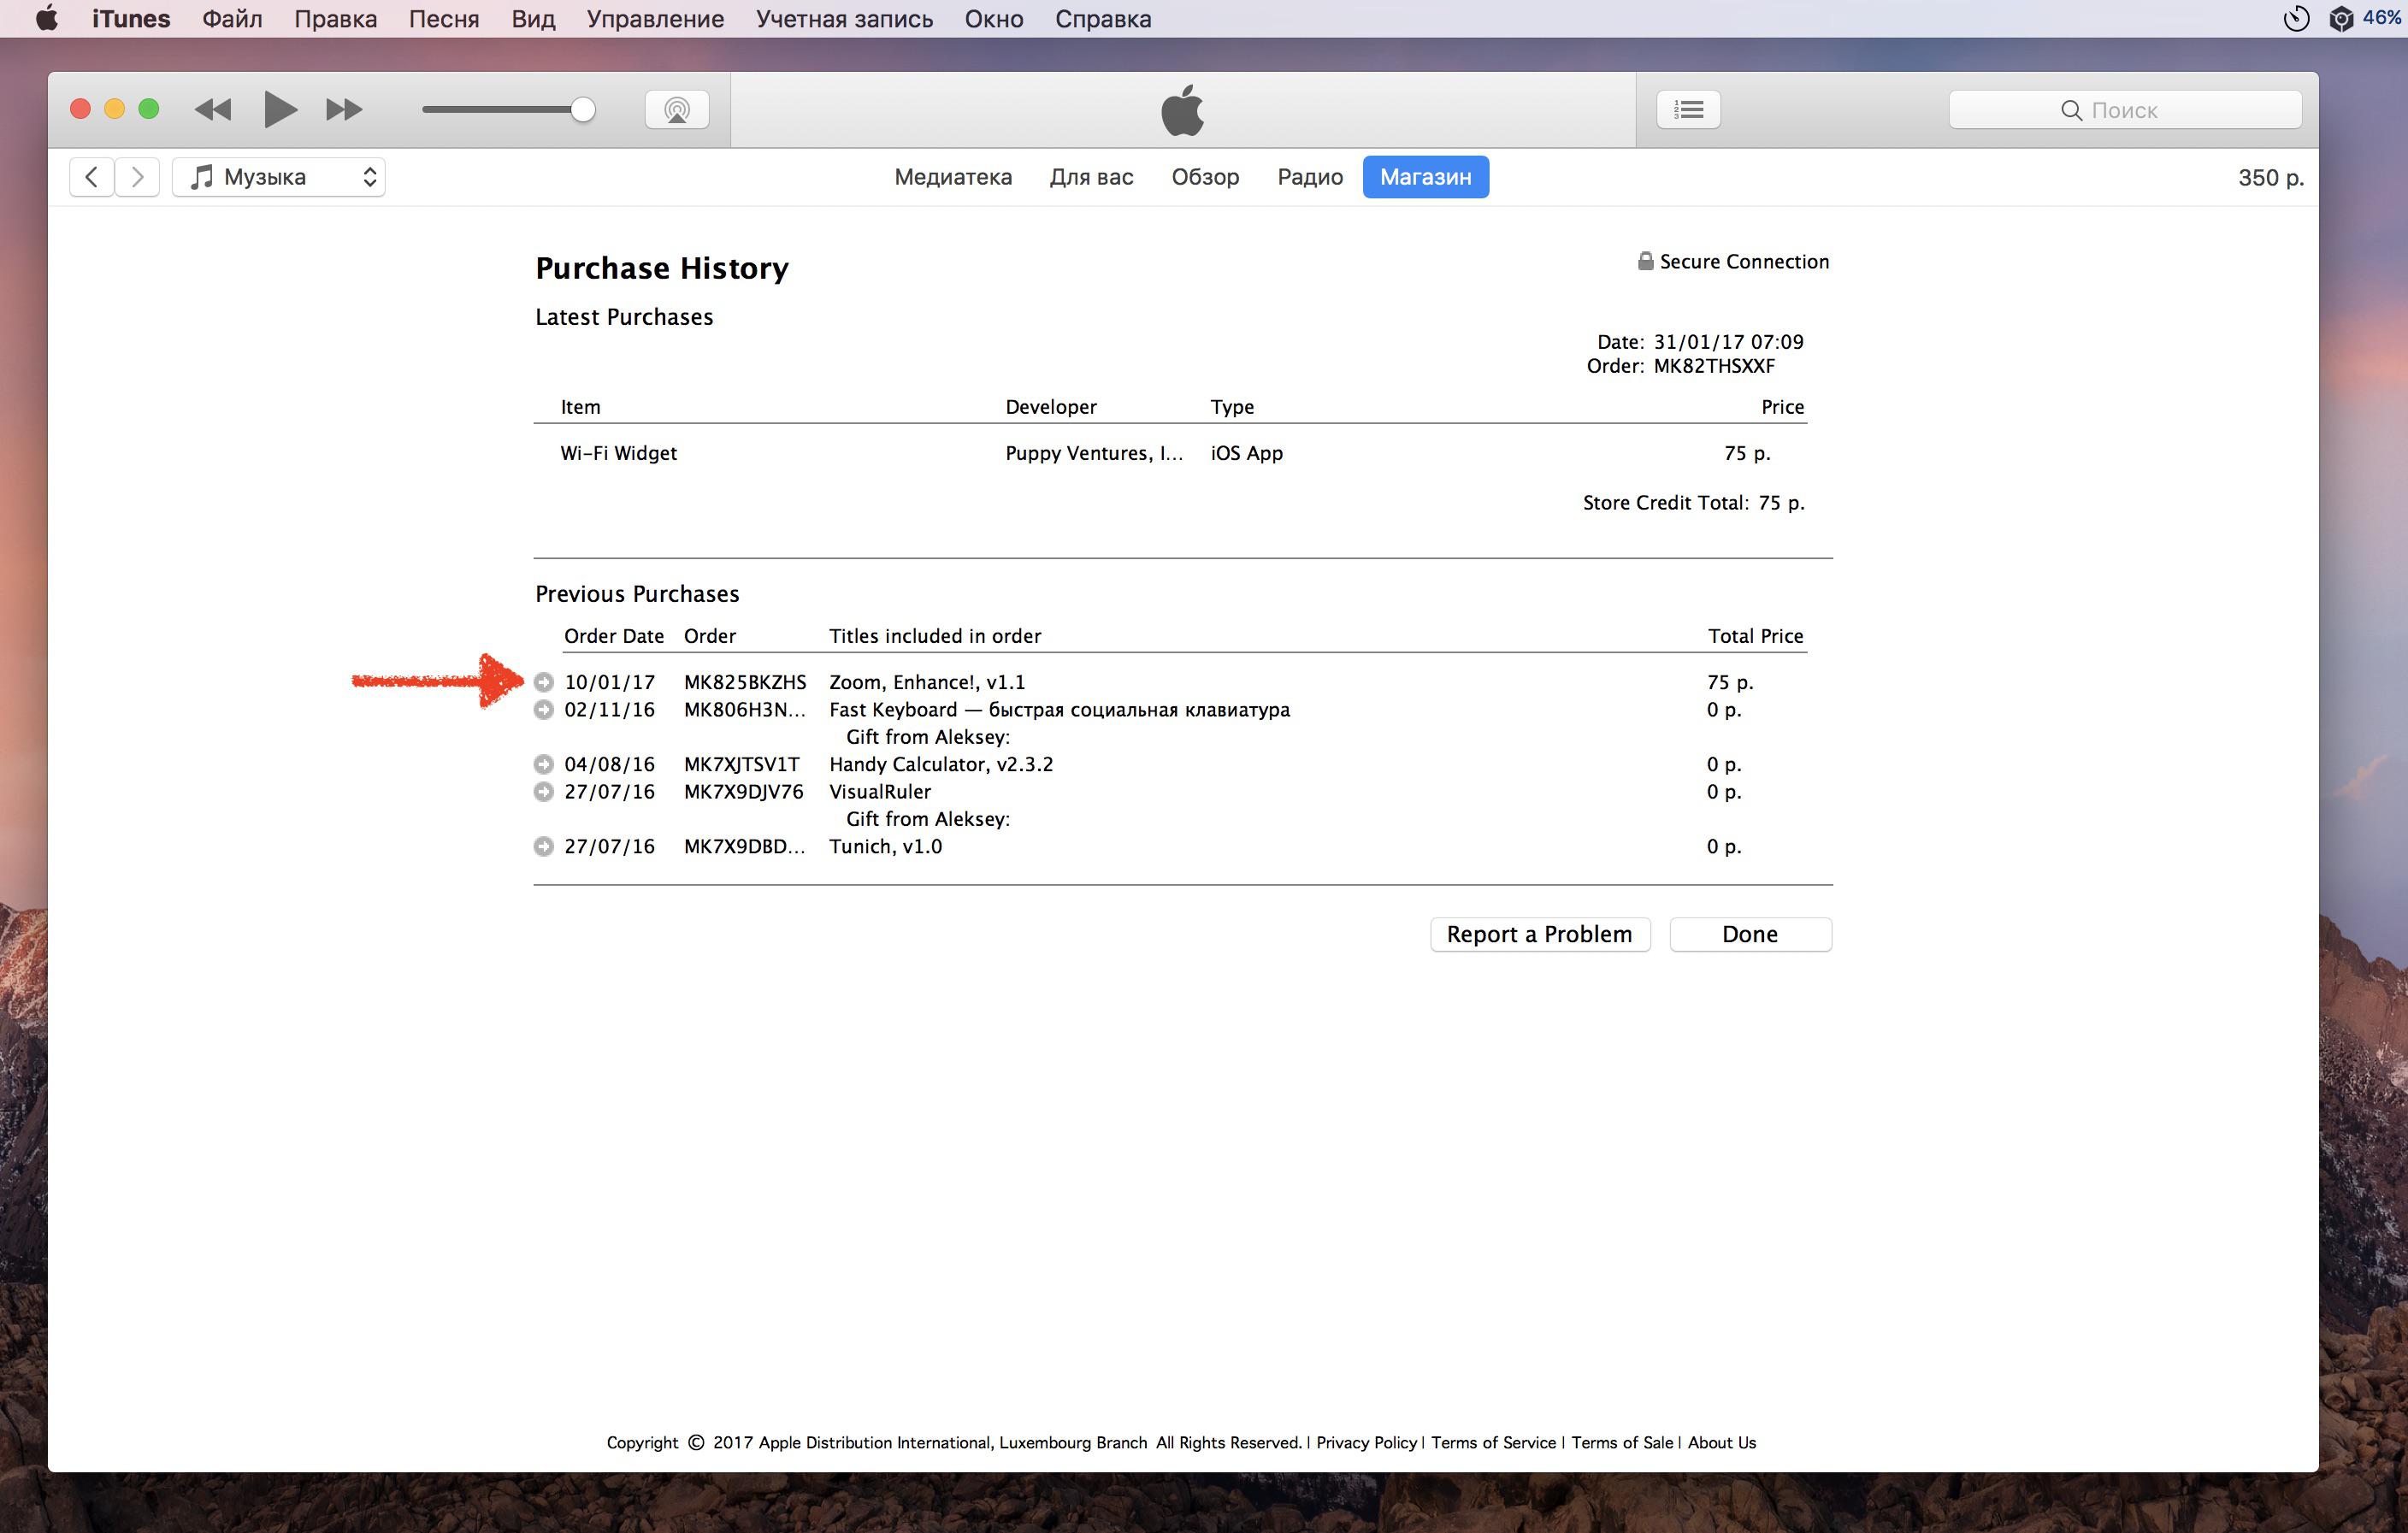Click the Wi-Fi Widget item row
The width and height of the screenshot is (2408, 1533).
pyautogui.click(x=1170, y=453)
